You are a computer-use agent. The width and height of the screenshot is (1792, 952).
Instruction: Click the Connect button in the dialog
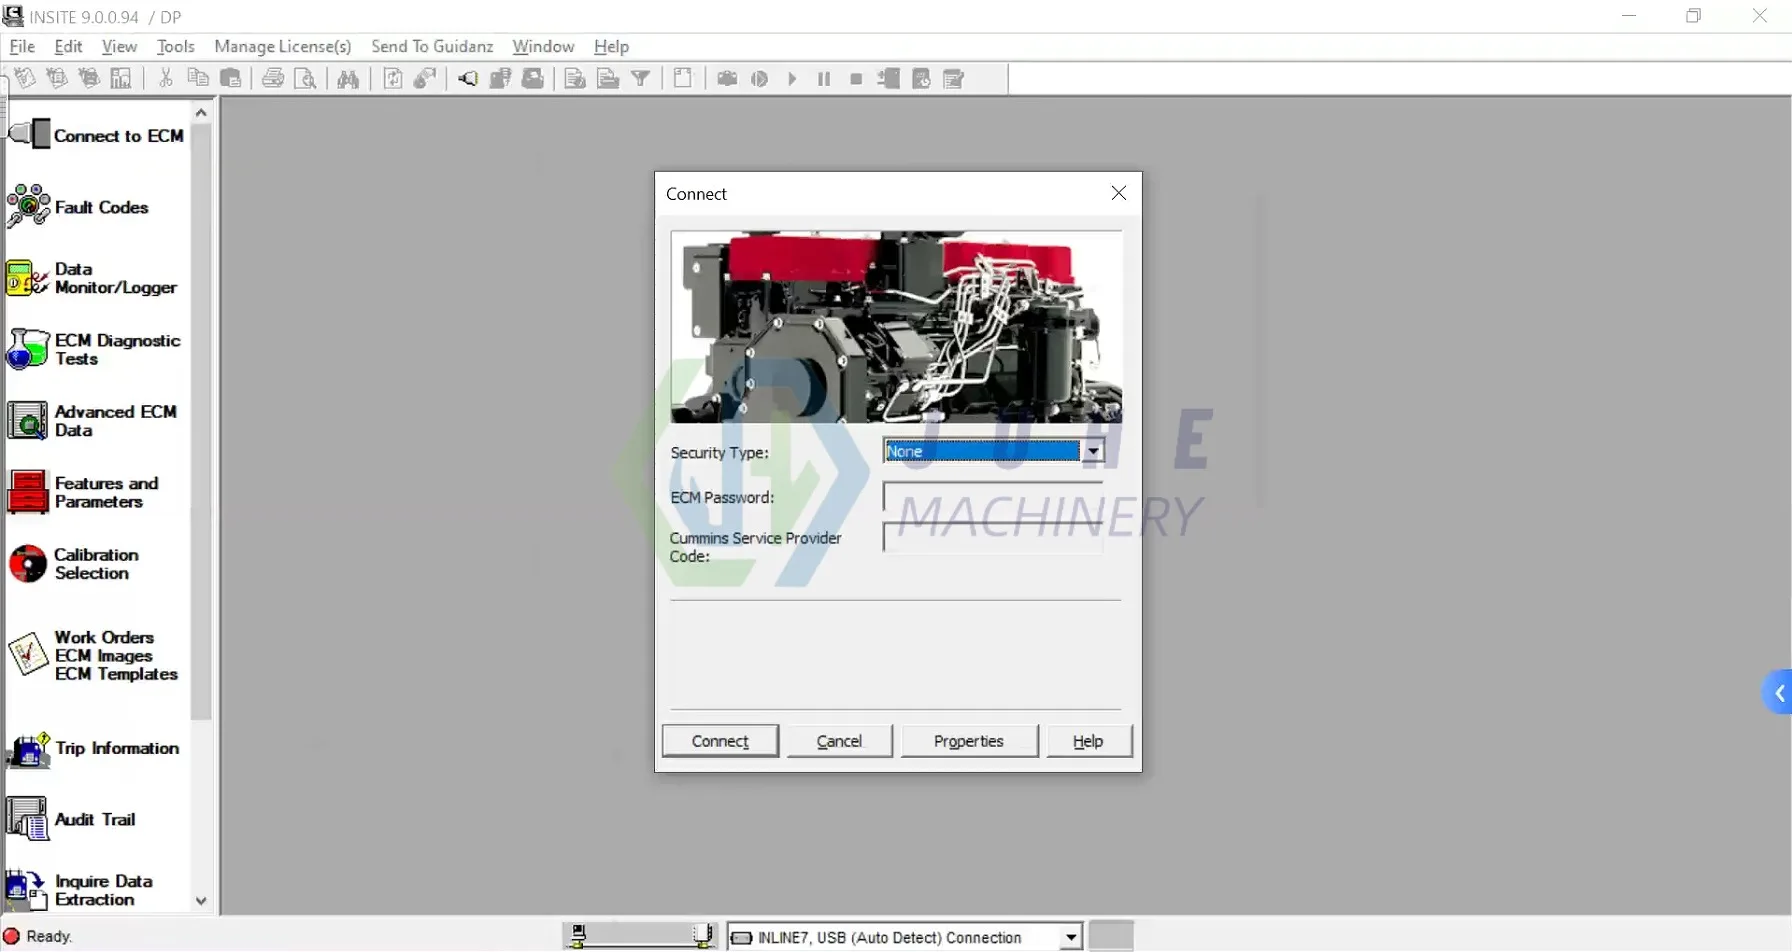(x=720, y=741)
